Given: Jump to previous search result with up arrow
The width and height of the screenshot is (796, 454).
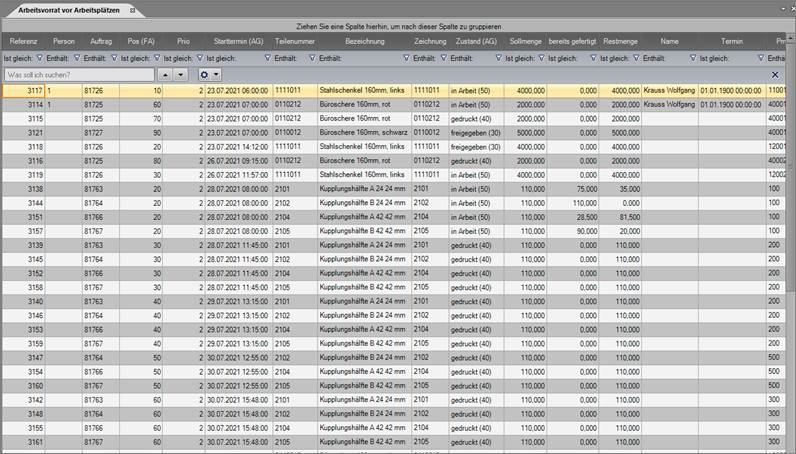Looking at the screenshot, I should [165, 75].
